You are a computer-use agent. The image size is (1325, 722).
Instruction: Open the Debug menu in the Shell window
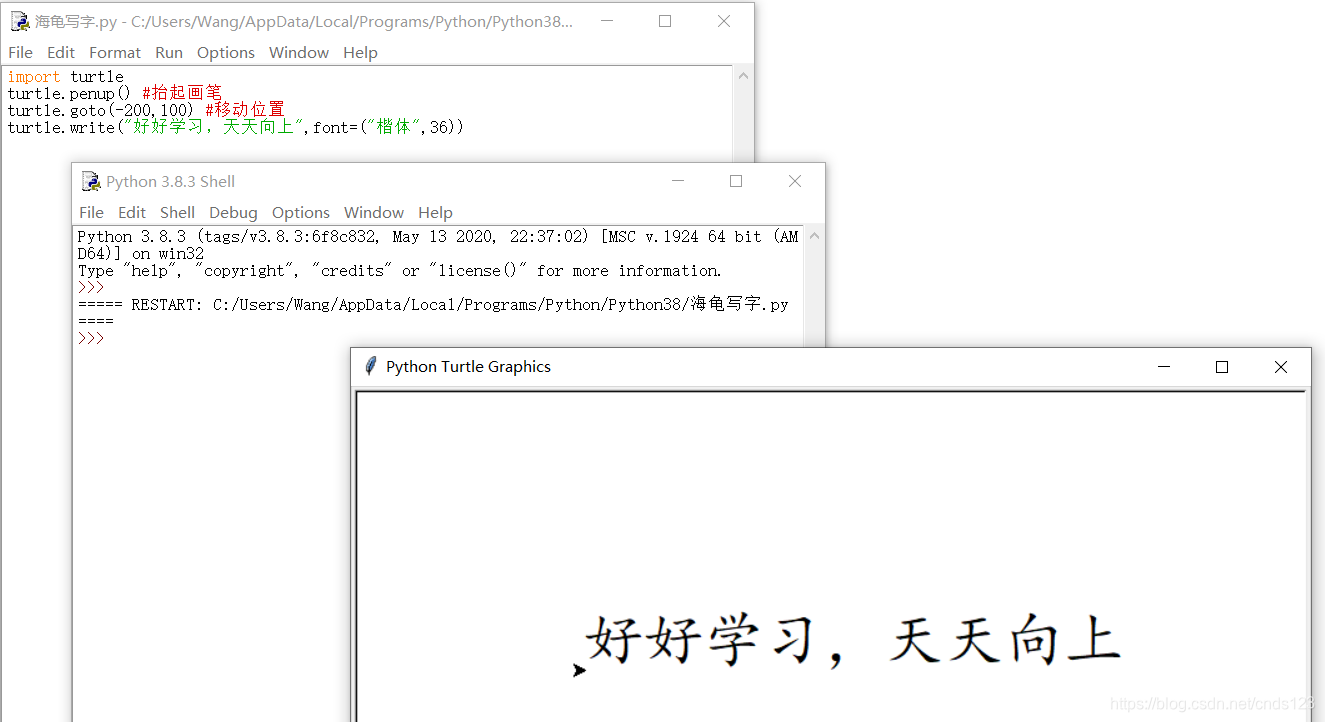click(233, 212)
